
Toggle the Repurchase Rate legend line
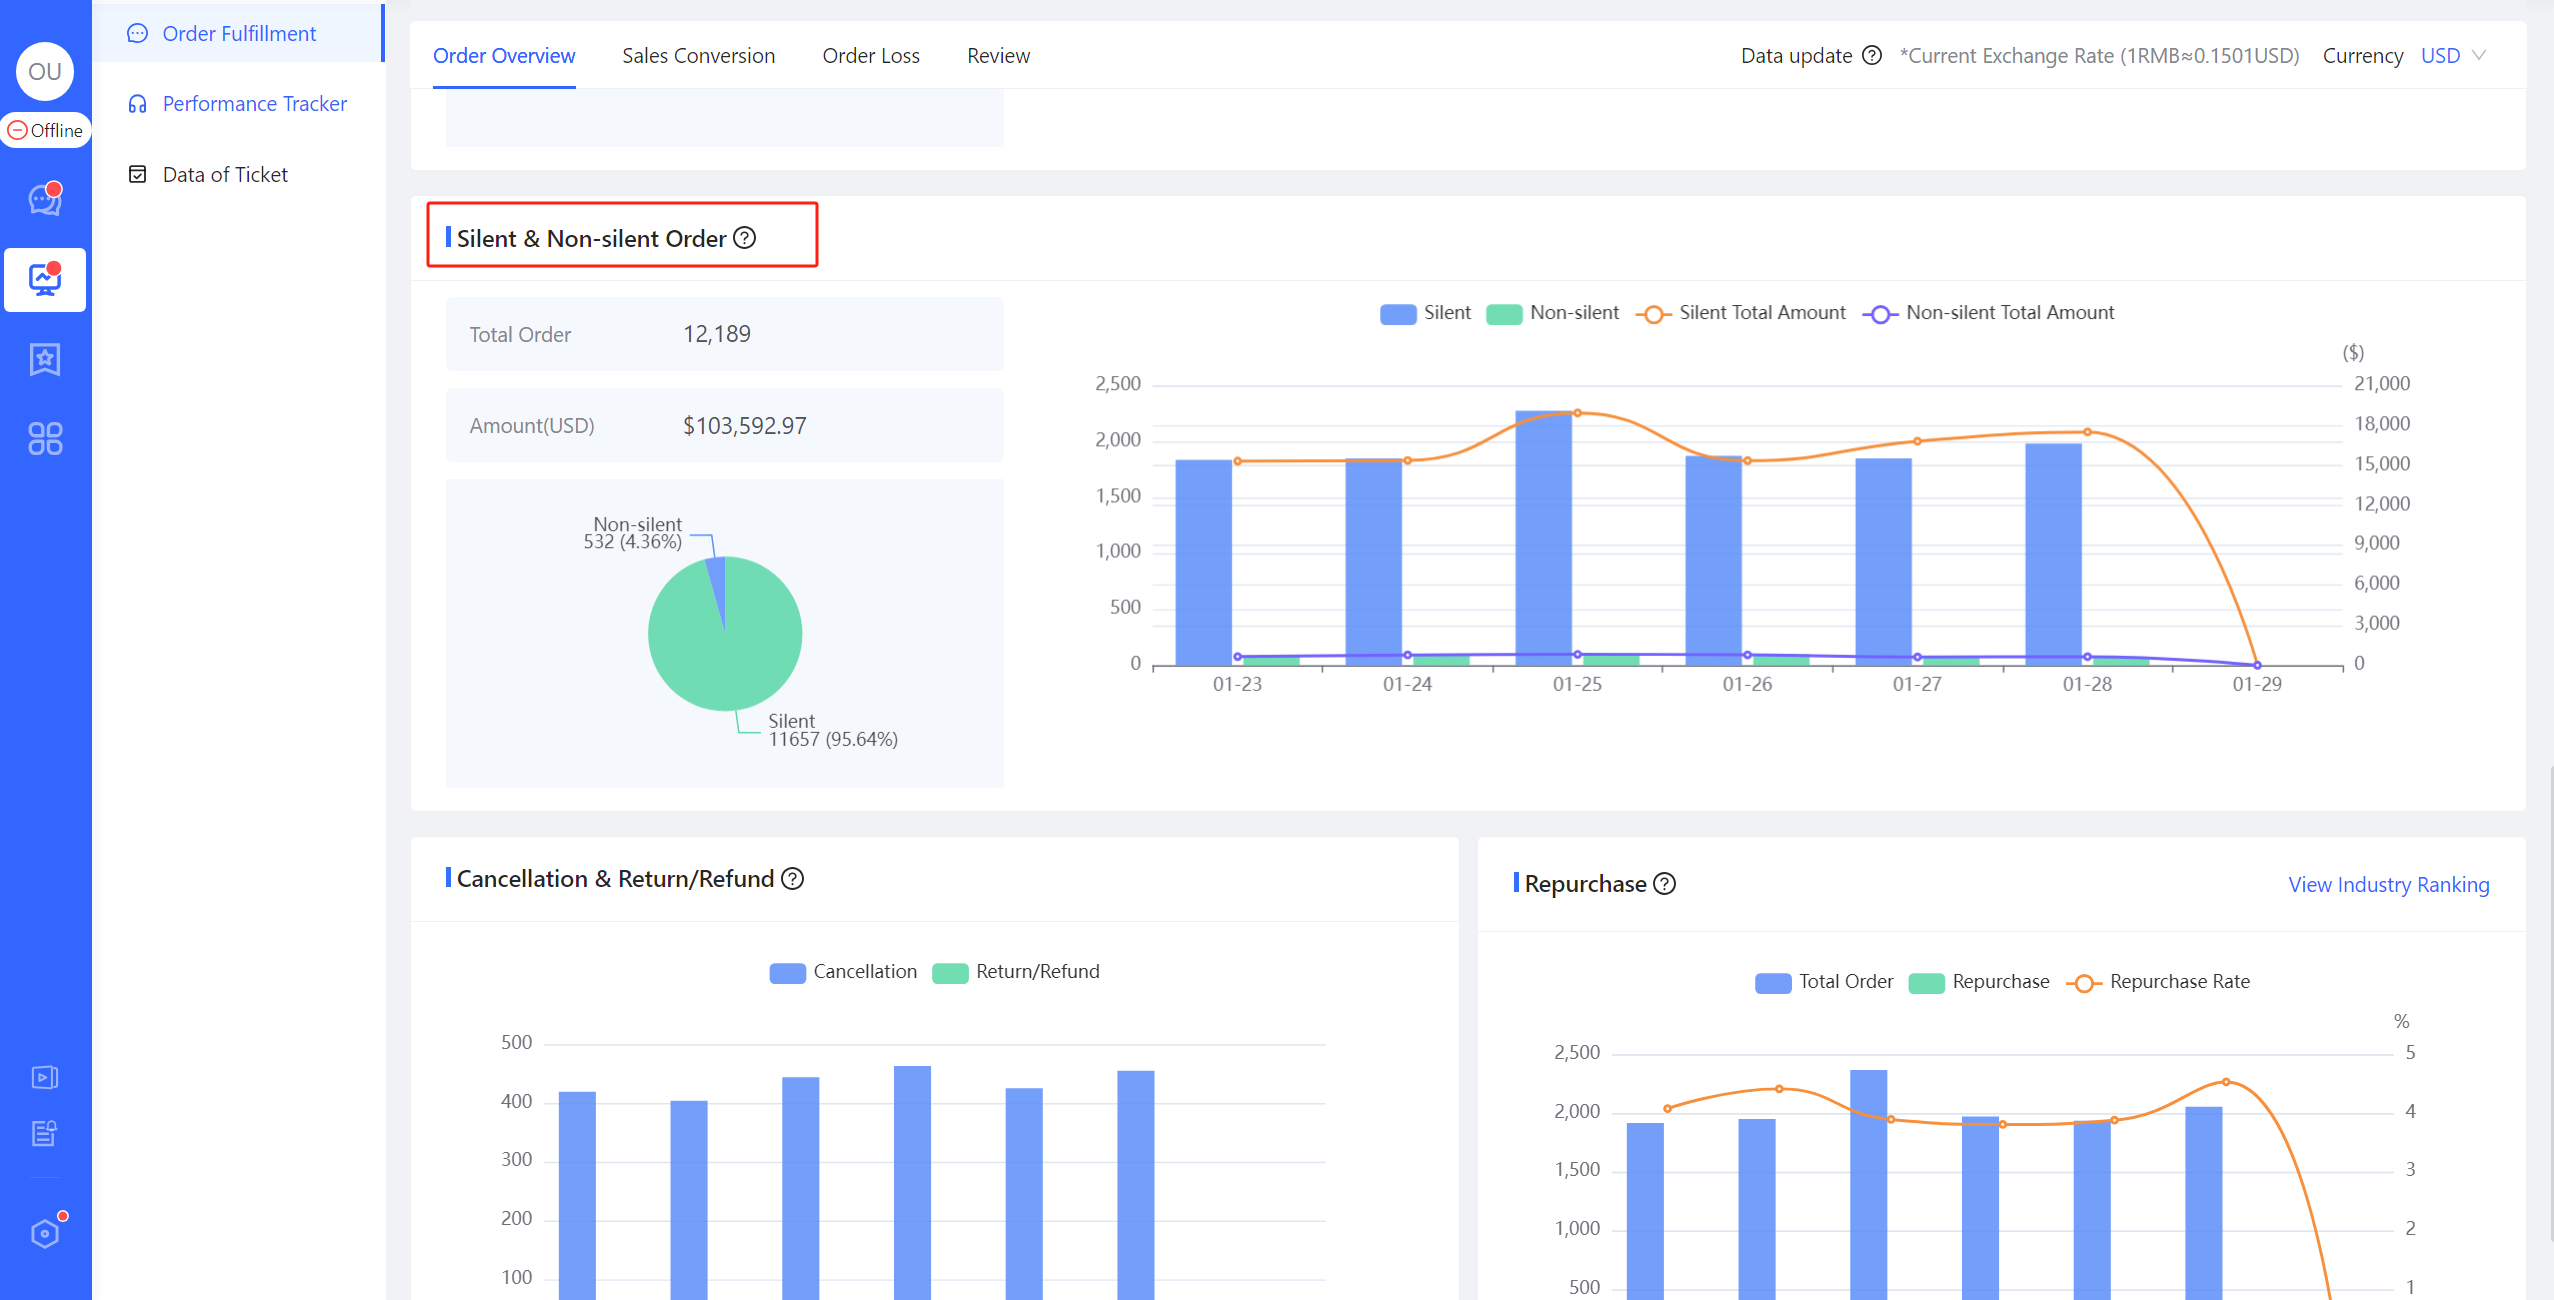2158,982
